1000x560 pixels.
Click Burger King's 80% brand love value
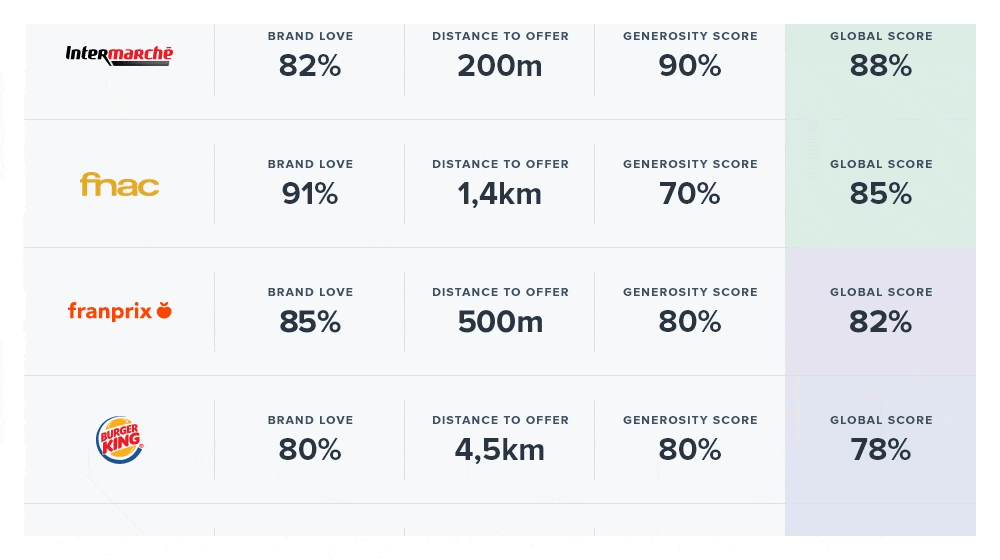click(310, 450)
